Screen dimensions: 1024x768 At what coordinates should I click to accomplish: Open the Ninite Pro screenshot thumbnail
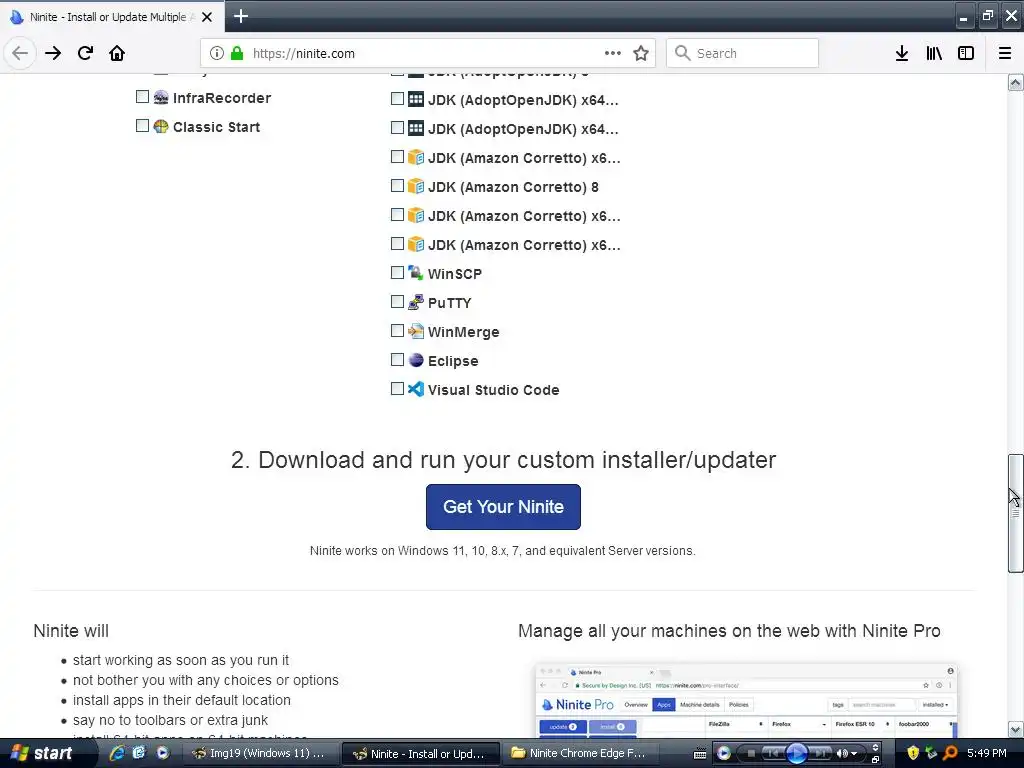[746, 700]
